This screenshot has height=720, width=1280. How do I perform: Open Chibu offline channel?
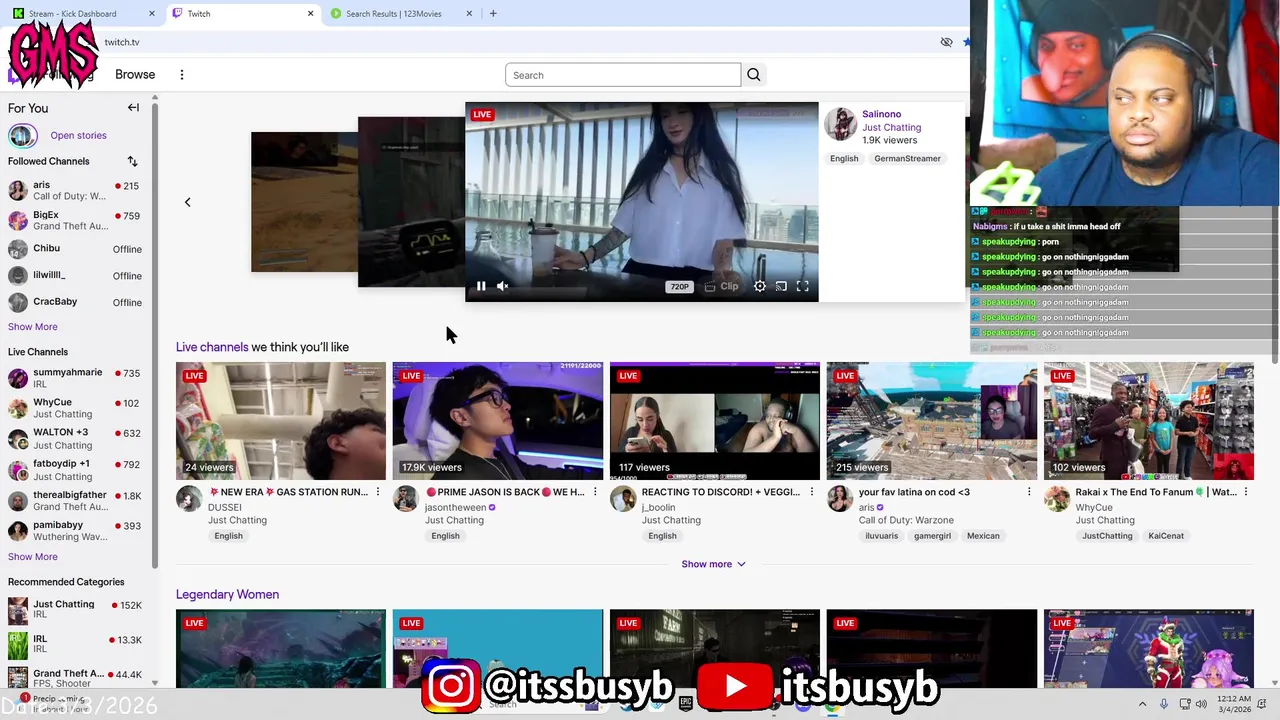tap(75, 248)
